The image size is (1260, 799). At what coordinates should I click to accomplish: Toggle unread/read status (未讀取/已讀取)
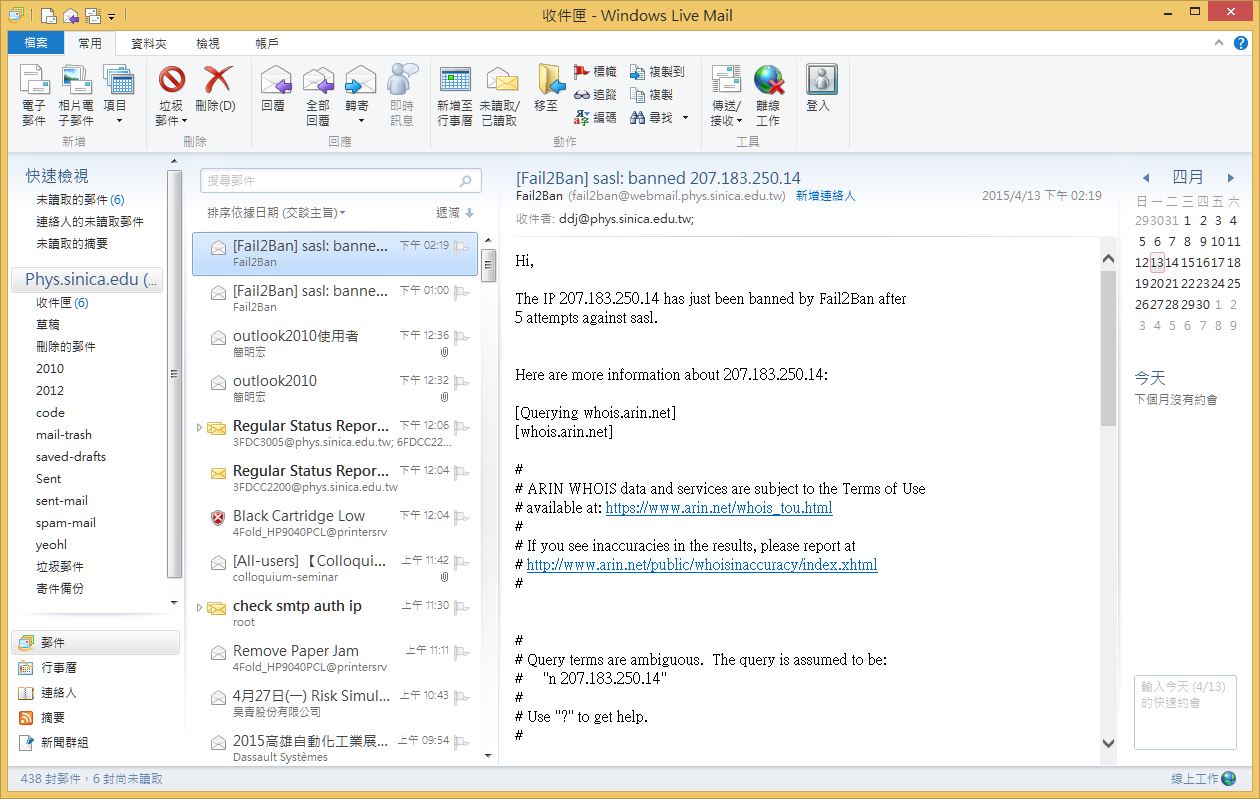(500, 95)
